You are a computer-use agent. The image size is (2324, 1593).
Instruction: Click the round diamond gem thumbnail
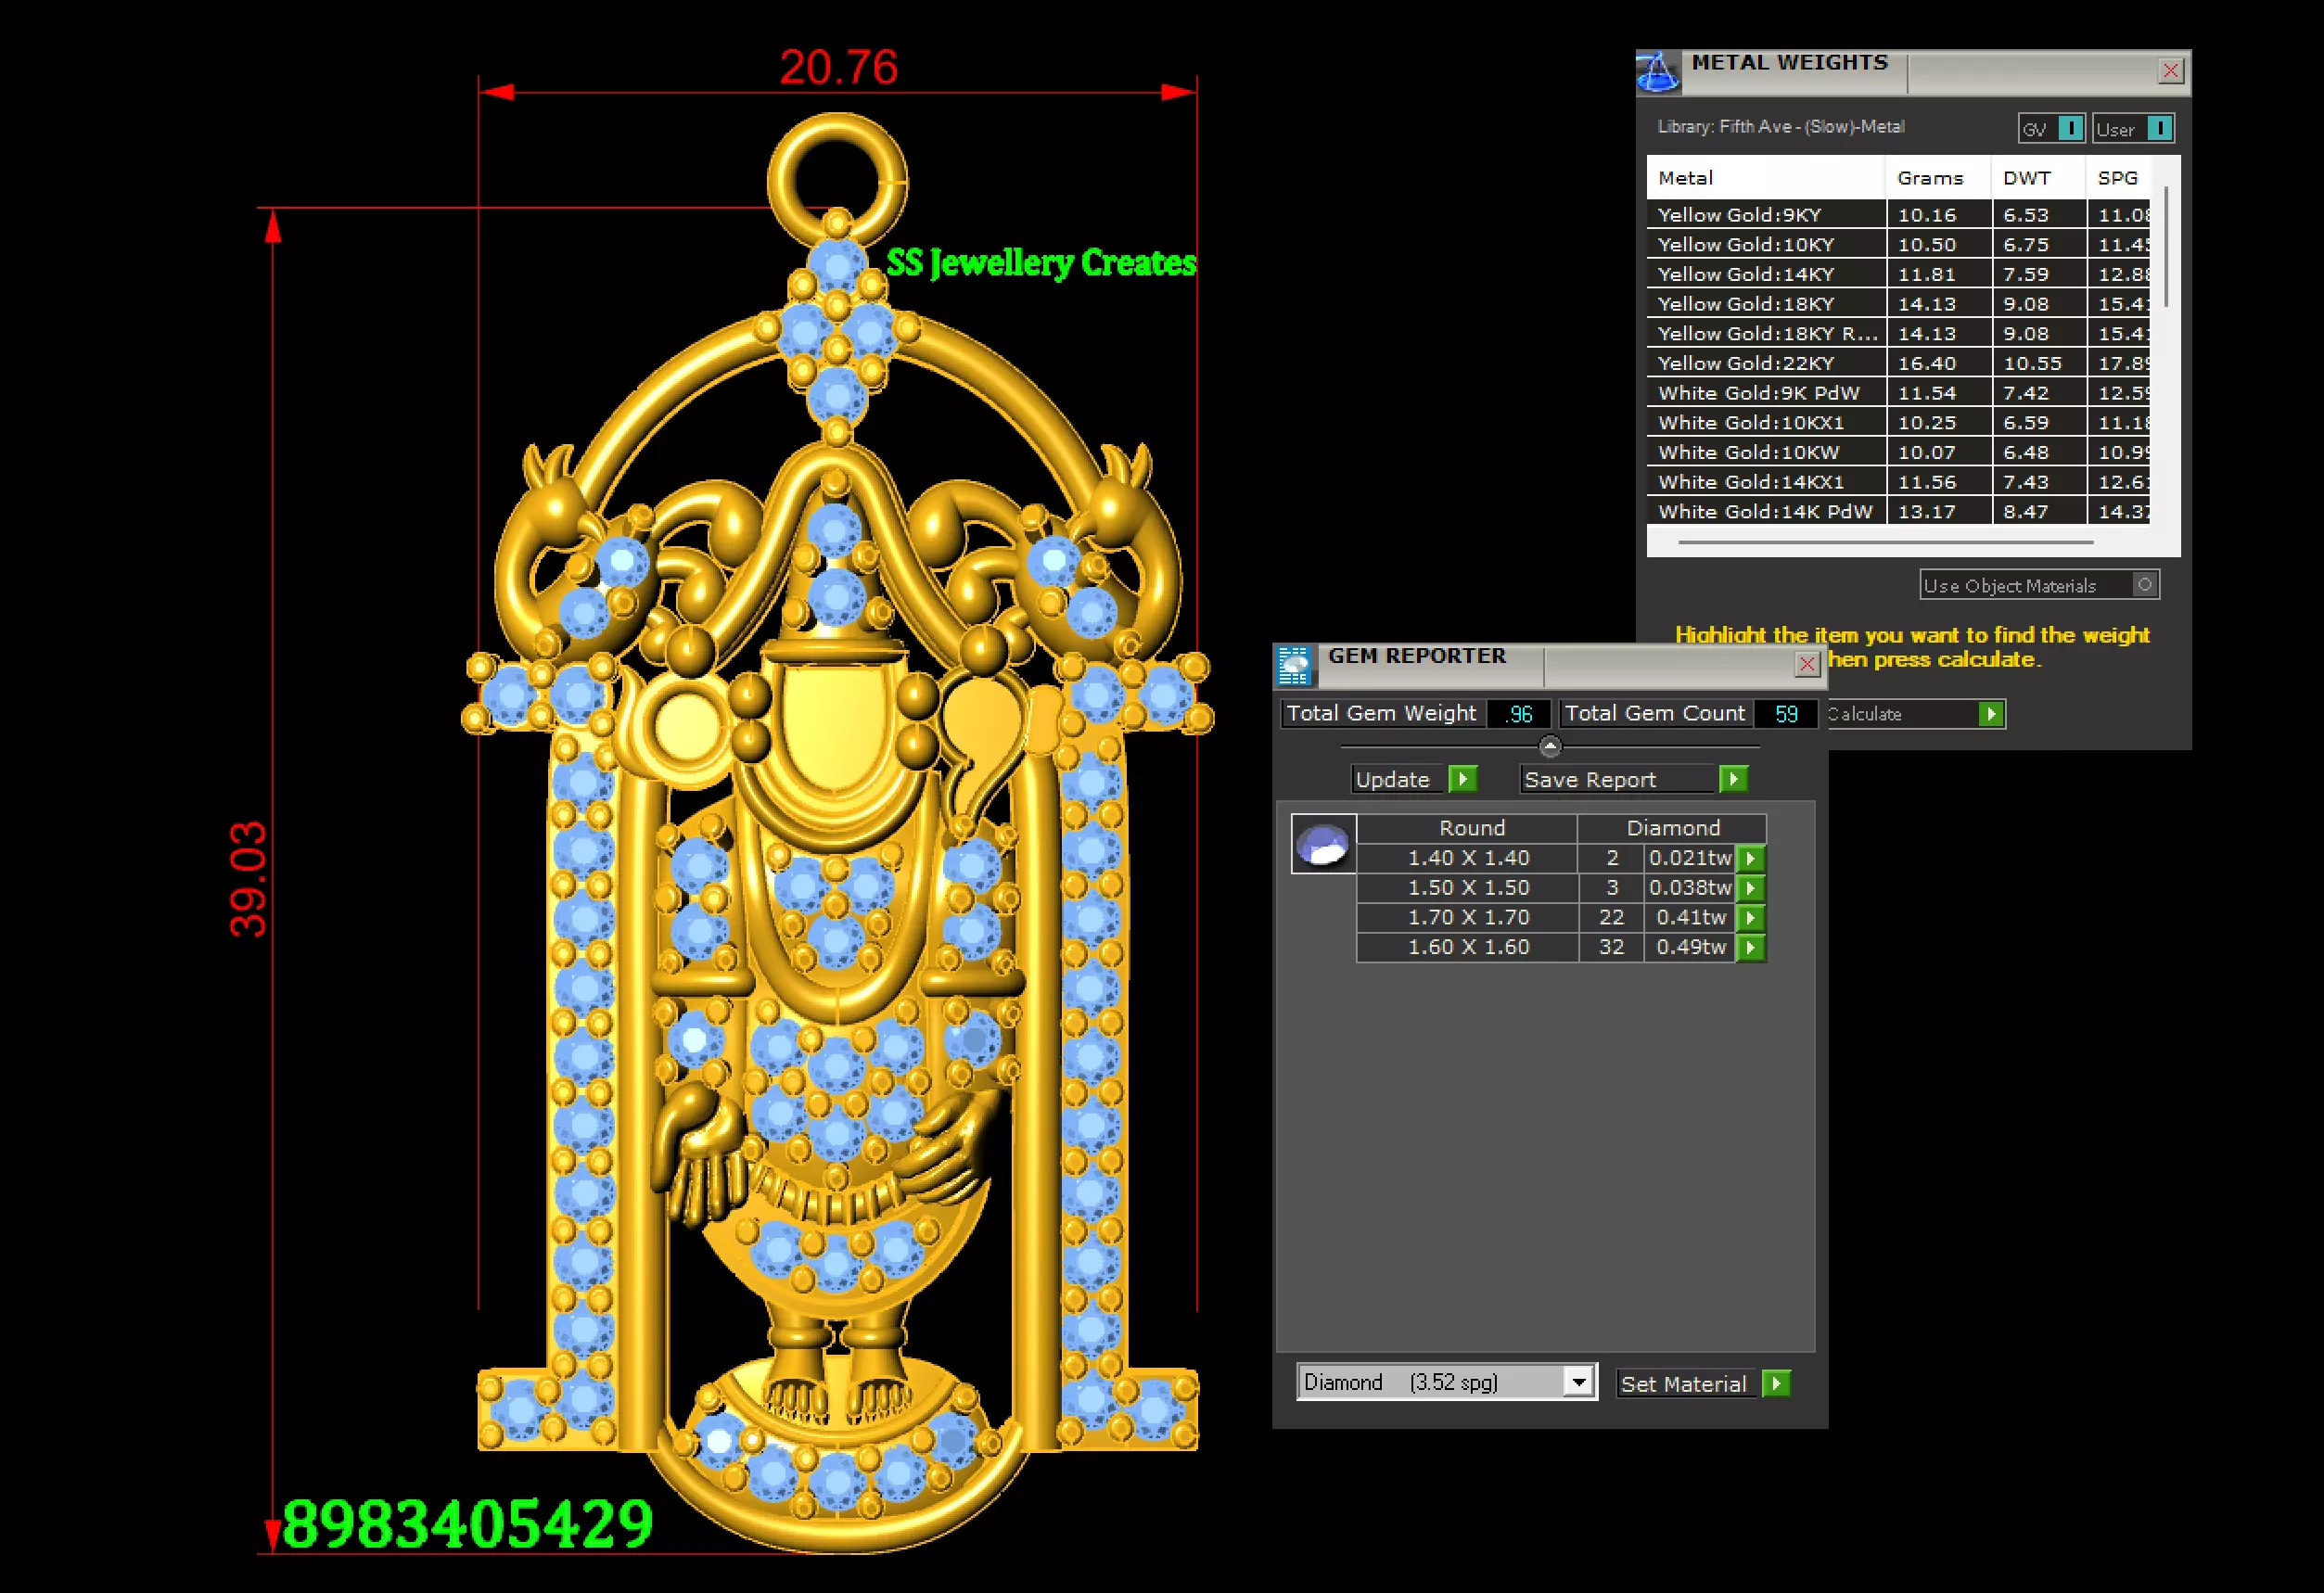point(1323,844)
